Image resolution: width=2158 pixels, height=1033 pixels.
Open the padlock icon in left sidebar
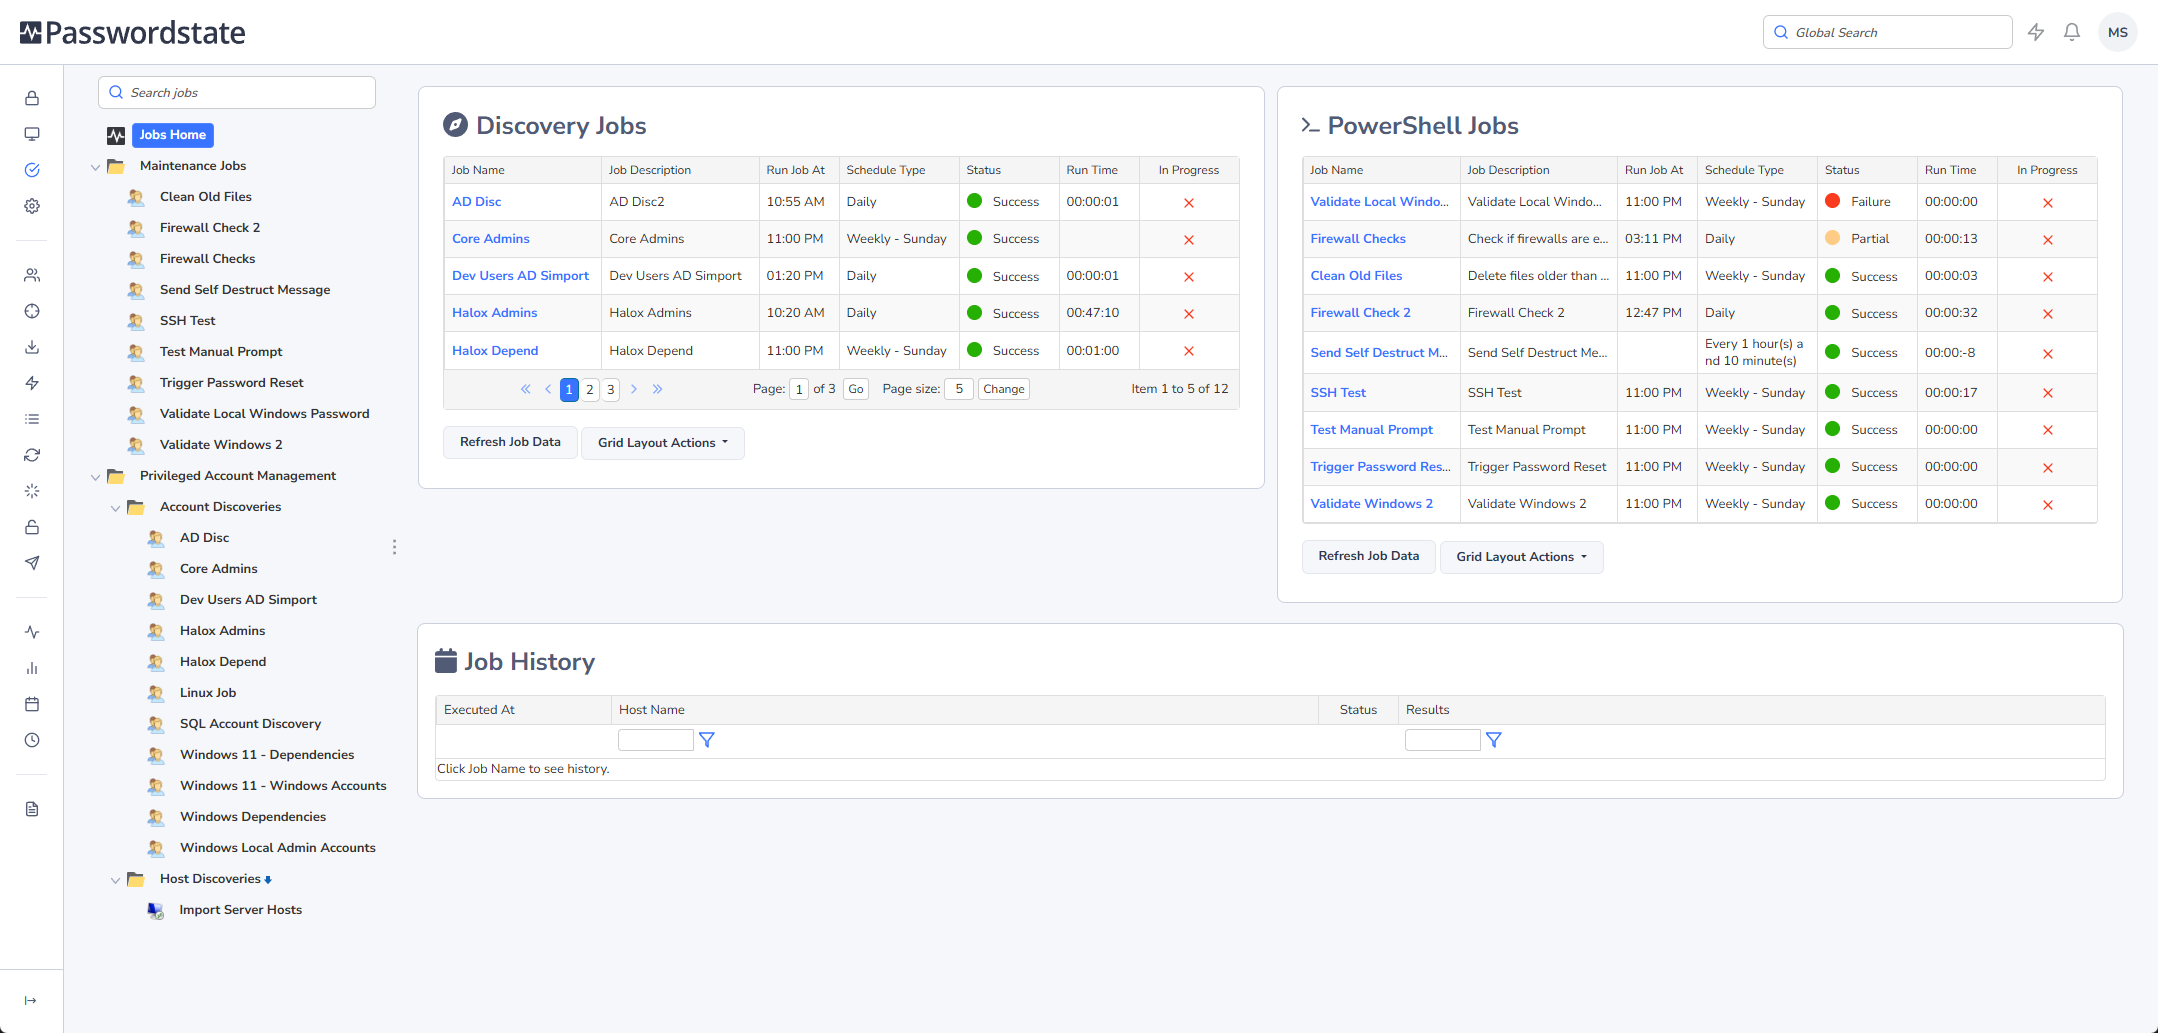click(x=32, y=98)
